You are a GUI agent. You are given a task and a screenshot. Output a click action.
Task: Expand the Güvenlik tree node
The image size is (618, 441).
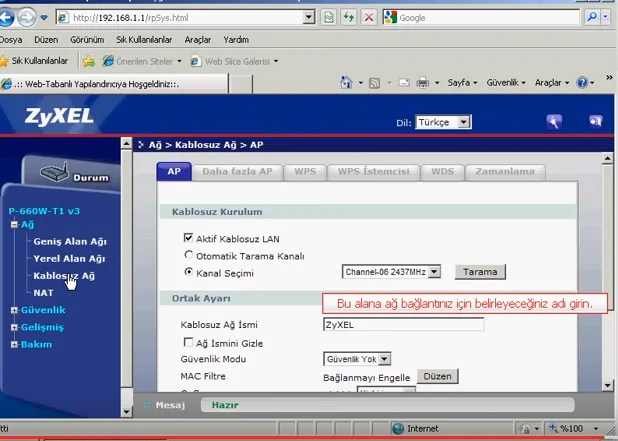click(x=15, y=310)
